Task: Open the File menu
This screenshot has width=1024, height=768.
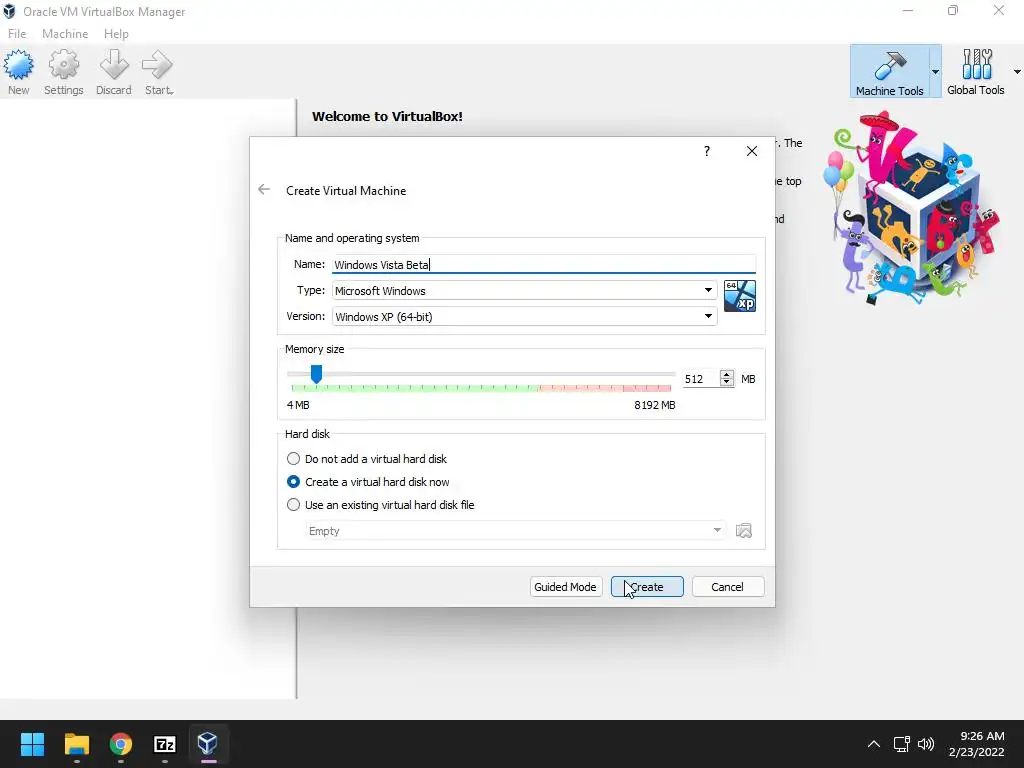Action: coord(17,33)
